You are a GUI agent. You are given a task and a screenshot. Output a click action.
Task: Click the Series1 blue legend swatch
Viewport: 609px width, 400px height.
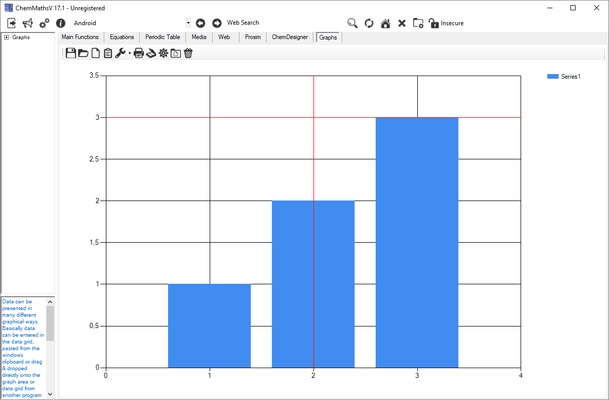[553, 77]
